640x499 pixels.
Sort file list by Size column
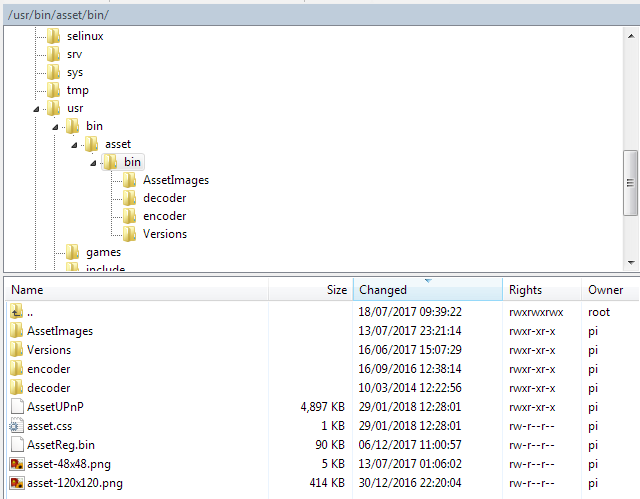[x=310, y=290]
